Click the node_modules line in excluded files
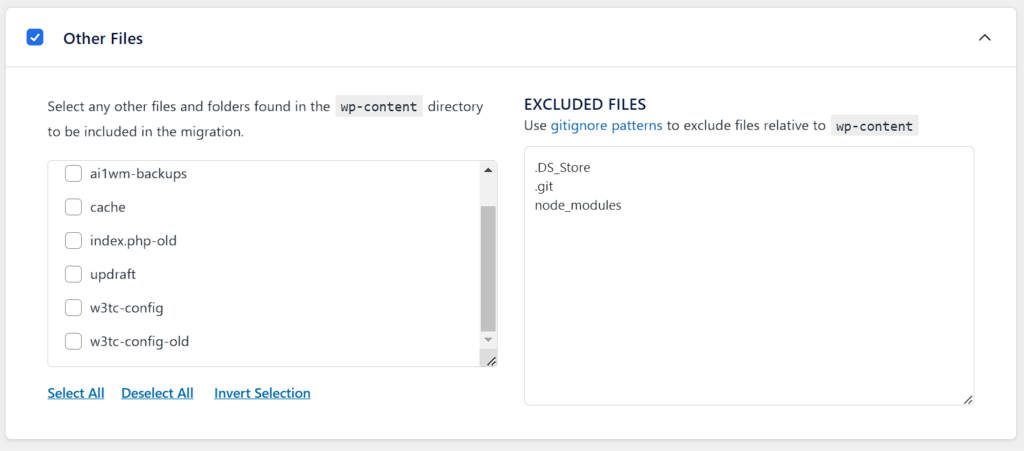Image resolution: width=1024 pixels, height=451 pixels. coord(578,206)
